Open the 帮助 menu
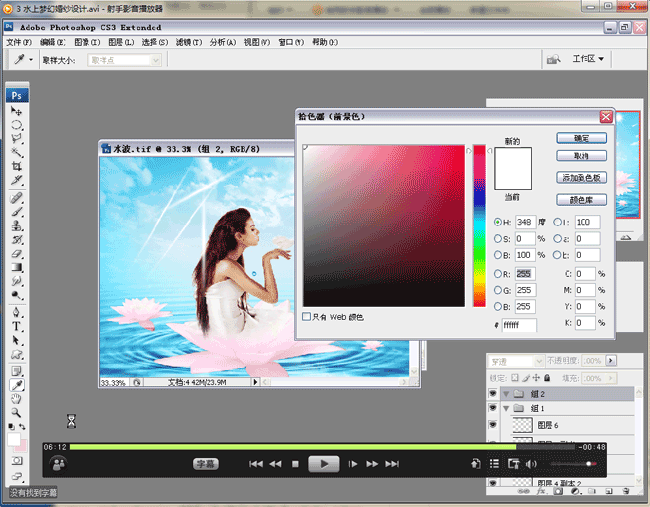Image resolution: width=650 pixels, height=507 pixels. point(325,42)
